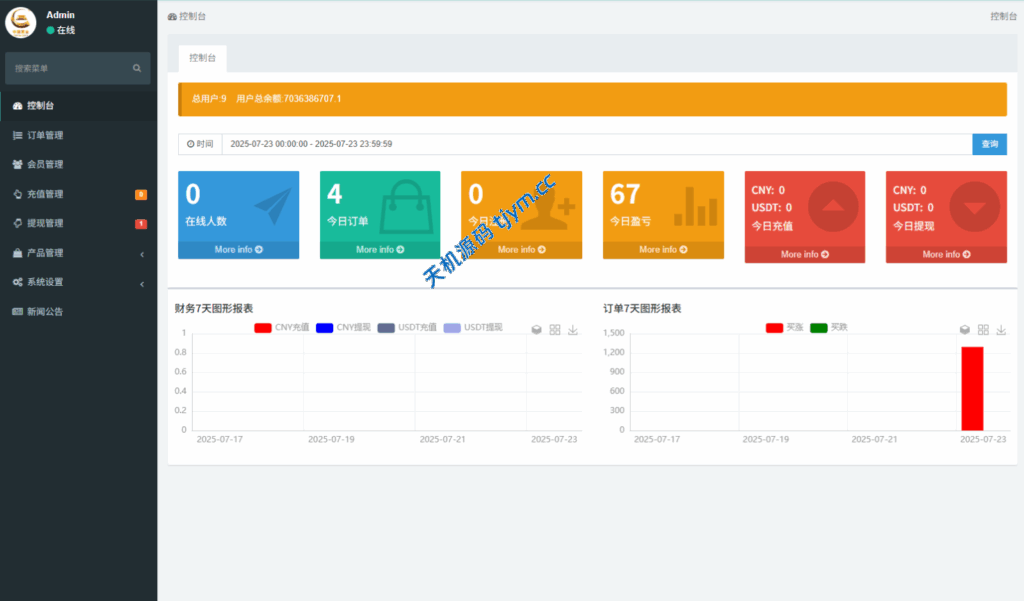The height and width of the screenshot is (601, 1024).
Task: Click the bar chart icon on 今日盈亏 card
Action: tap(695, 206)
